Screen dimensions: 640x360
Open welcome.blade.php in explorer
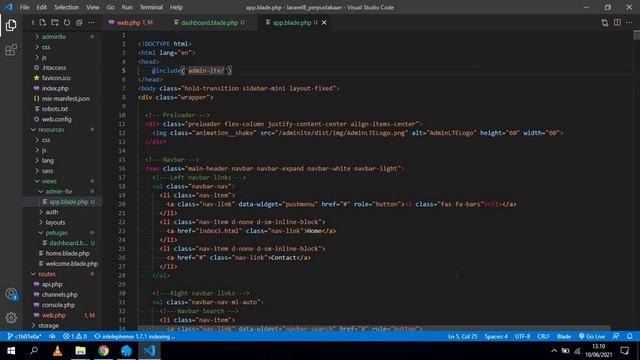(71, 264)
